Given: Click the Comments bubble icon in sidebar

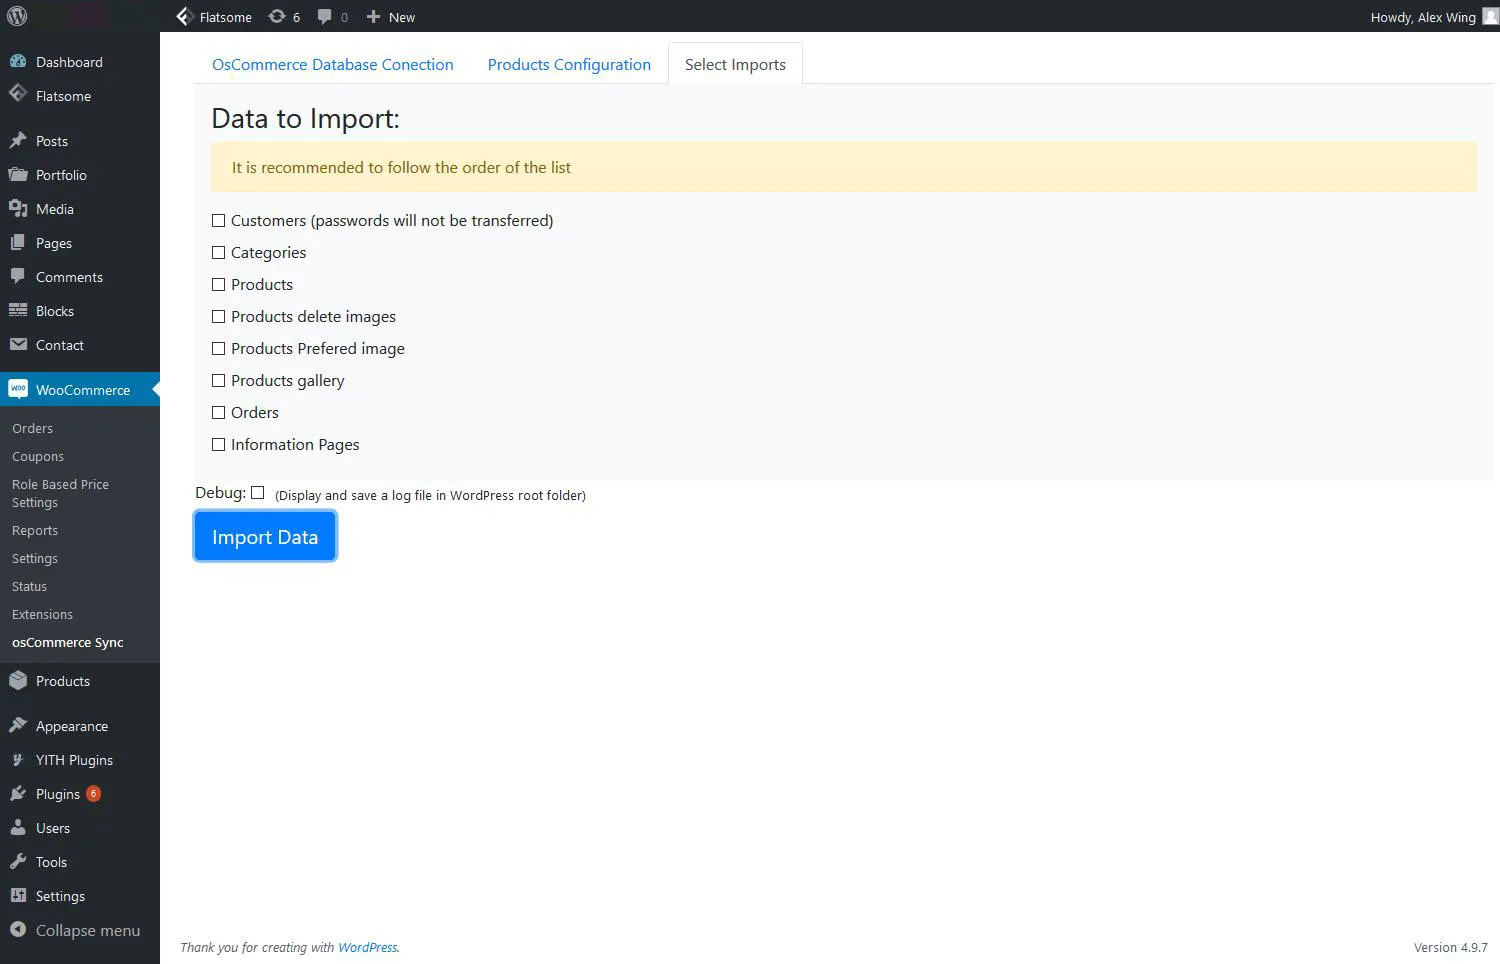Looking at the screenshot, I should coord(18,276).
